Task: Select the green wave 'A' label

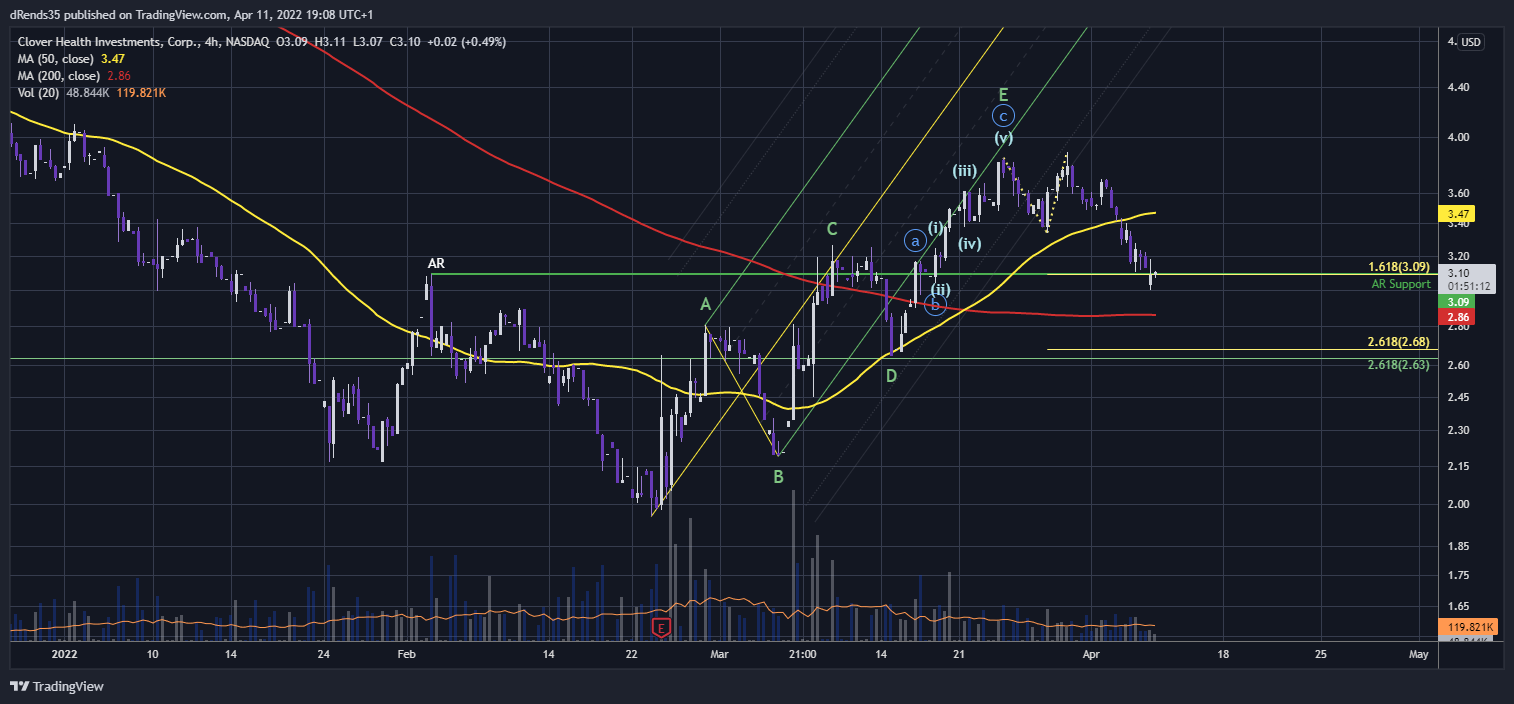Action: (705, 304)
